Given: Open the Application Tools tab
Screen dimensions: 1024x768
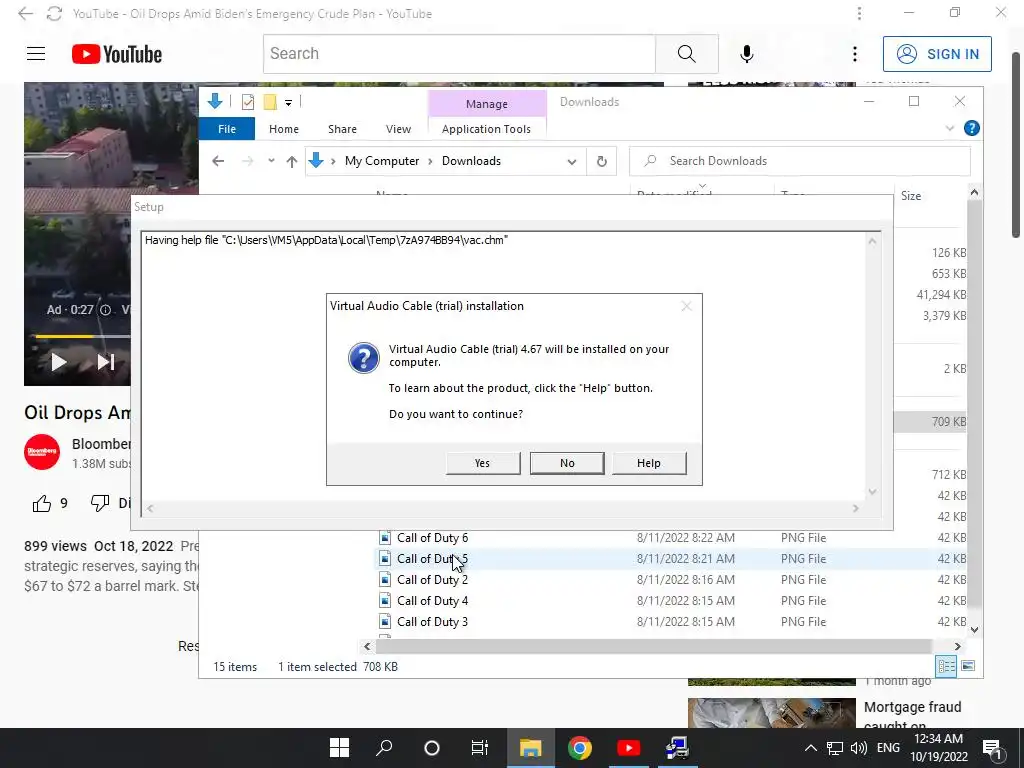Looking at the screenshot, I should (487, 129).
